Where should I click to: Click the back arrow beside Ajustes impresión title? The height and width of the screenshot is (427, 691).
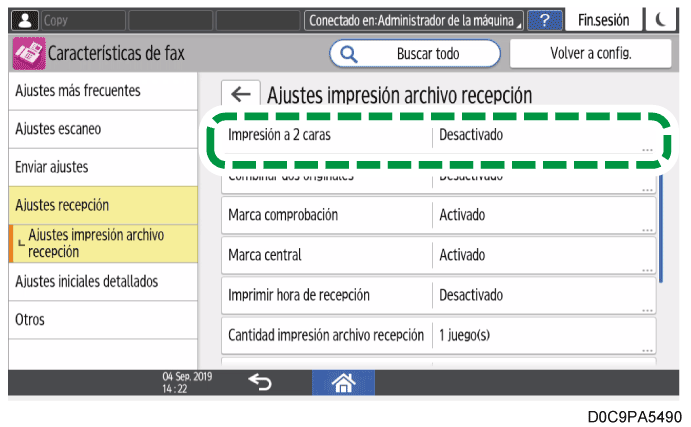[240, 95]
